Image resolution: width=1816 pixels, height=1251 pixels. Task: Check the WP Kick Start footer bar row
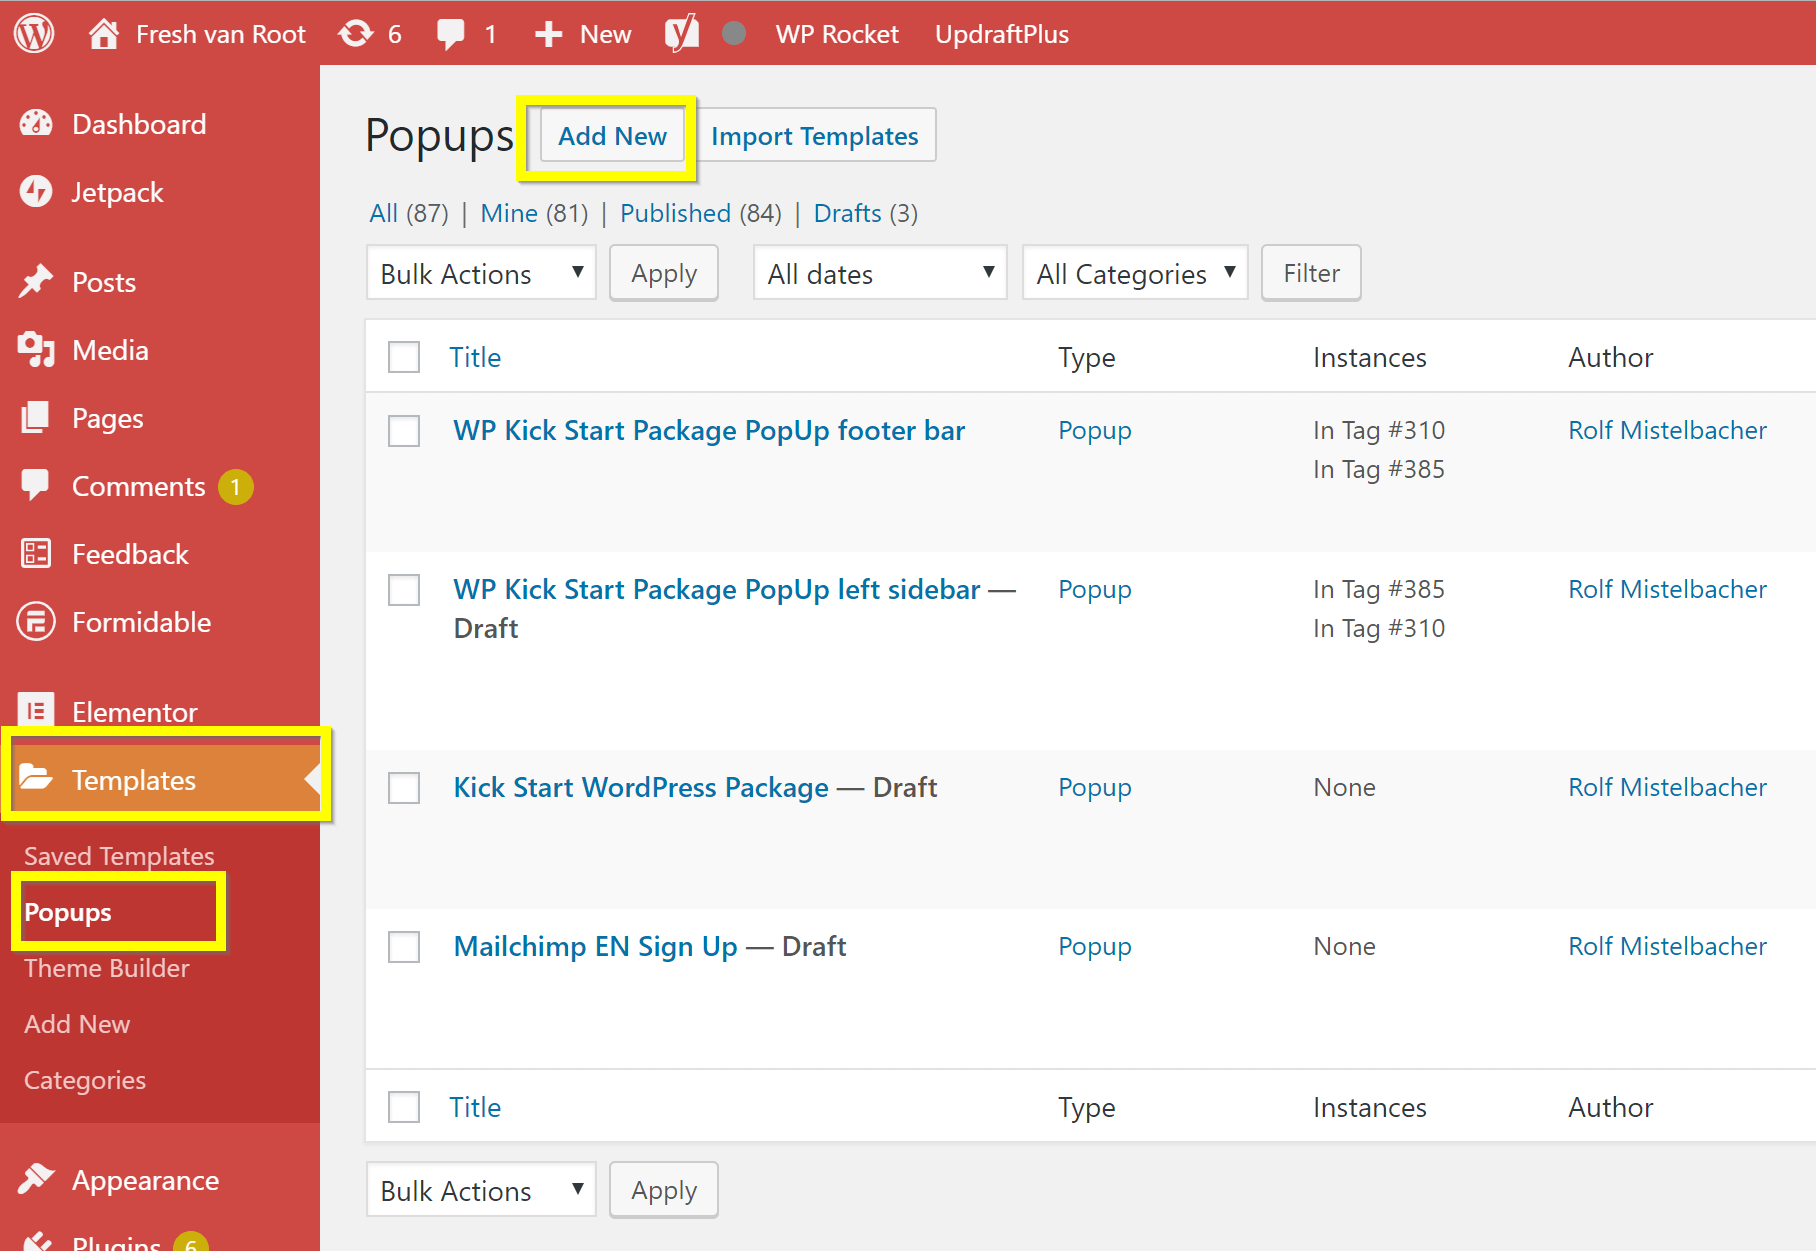[x=404, y=431]
